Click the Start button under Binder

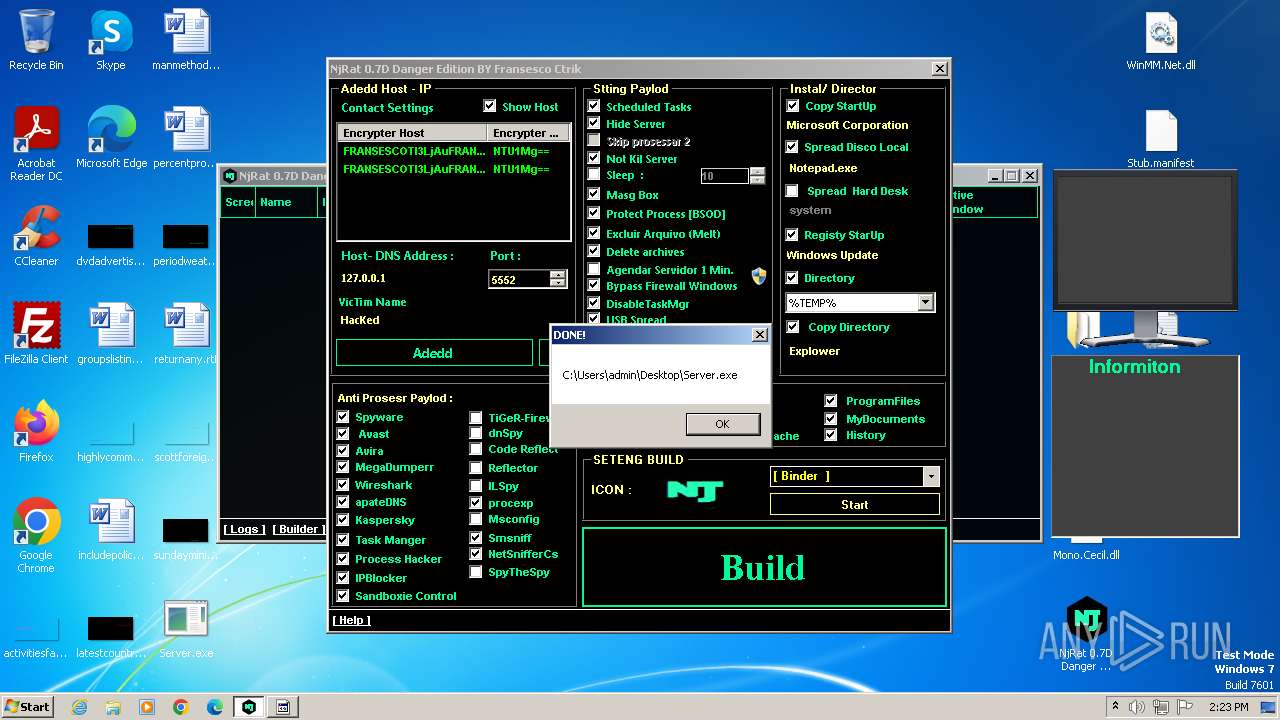855,505
